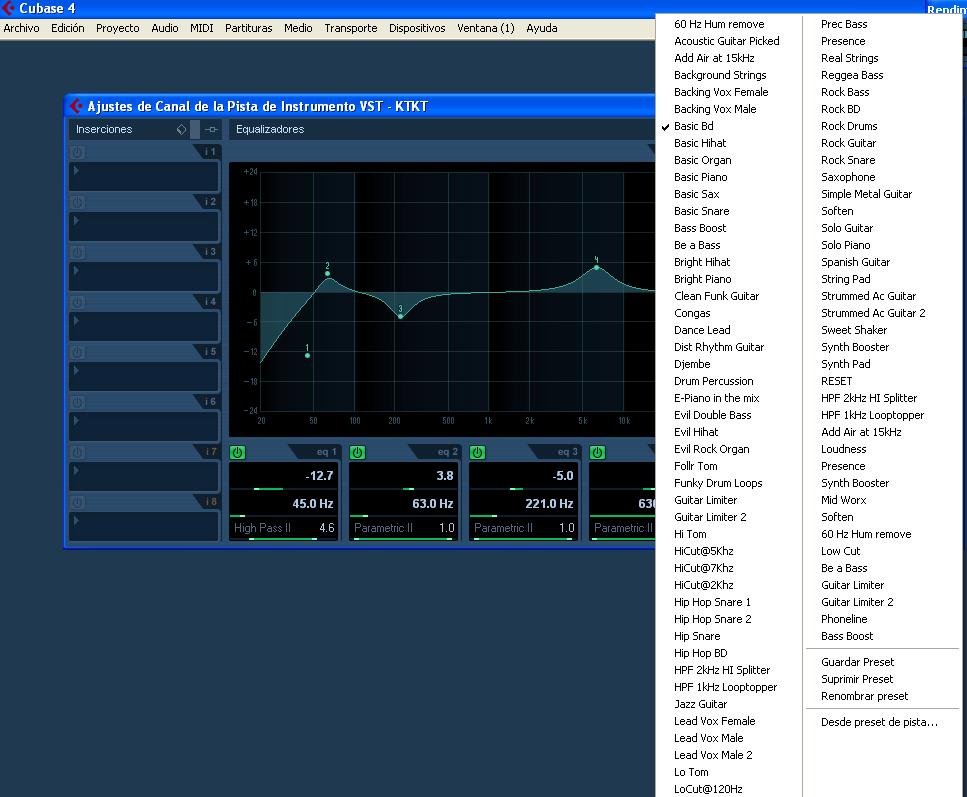Open the Transporte menu
Image resolution: width=967 pixels, height=797 pixels.
[x=351, y=28]
